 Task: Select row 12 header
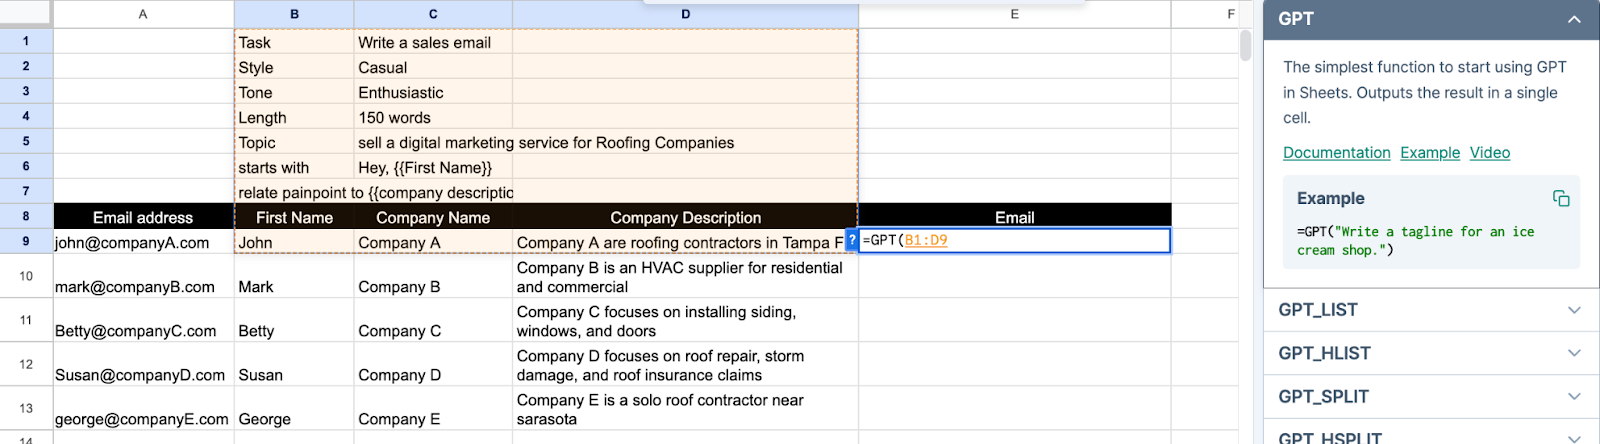coord(26,364)
